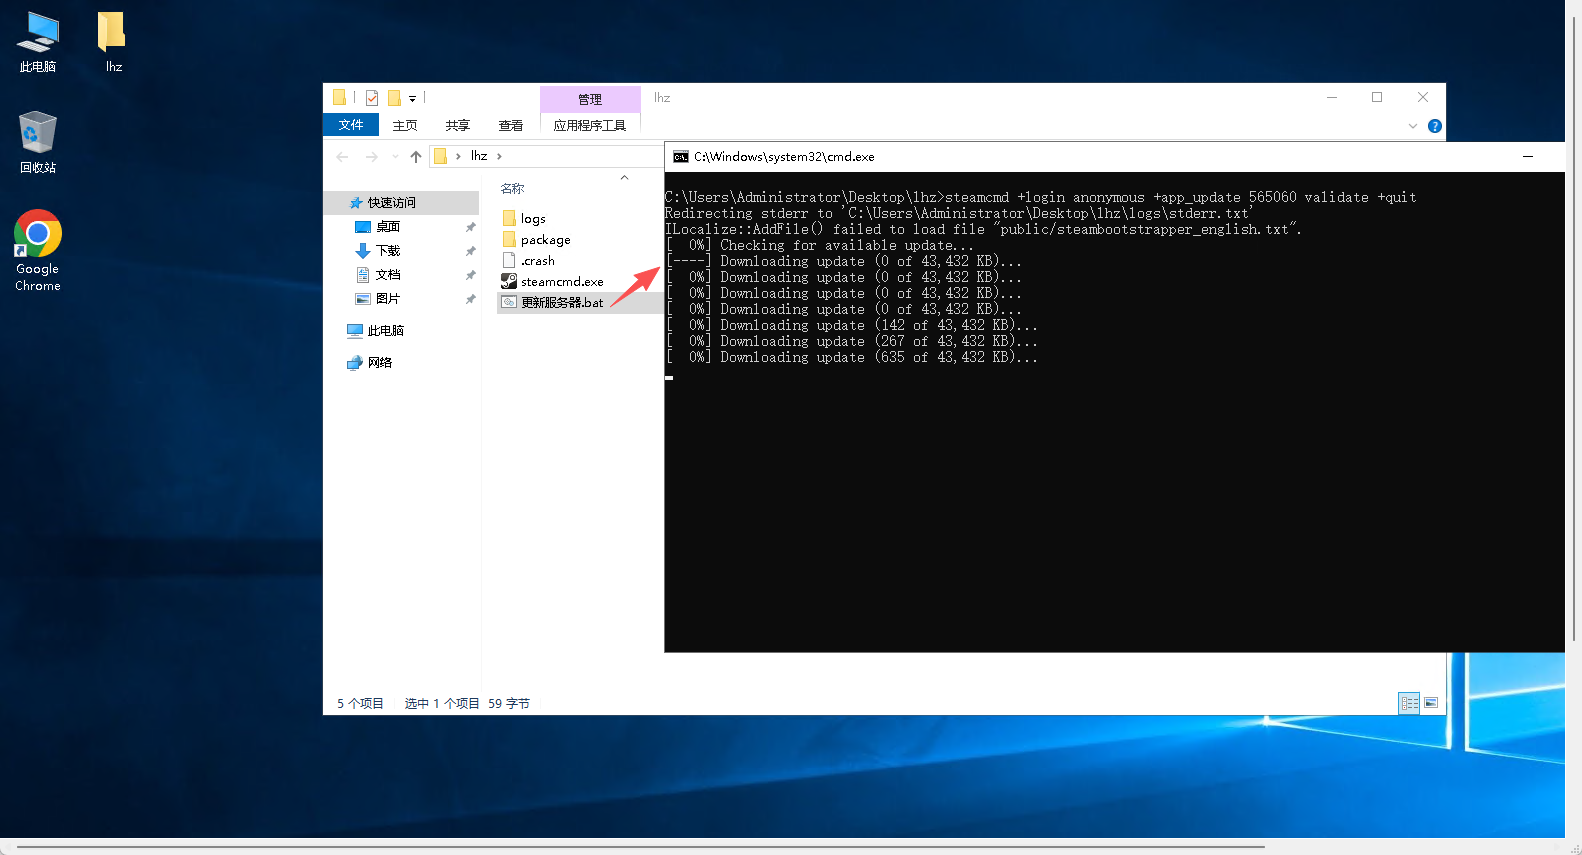Open the 文件 menu tab
1582x855 pixels.
click(351, 125)
